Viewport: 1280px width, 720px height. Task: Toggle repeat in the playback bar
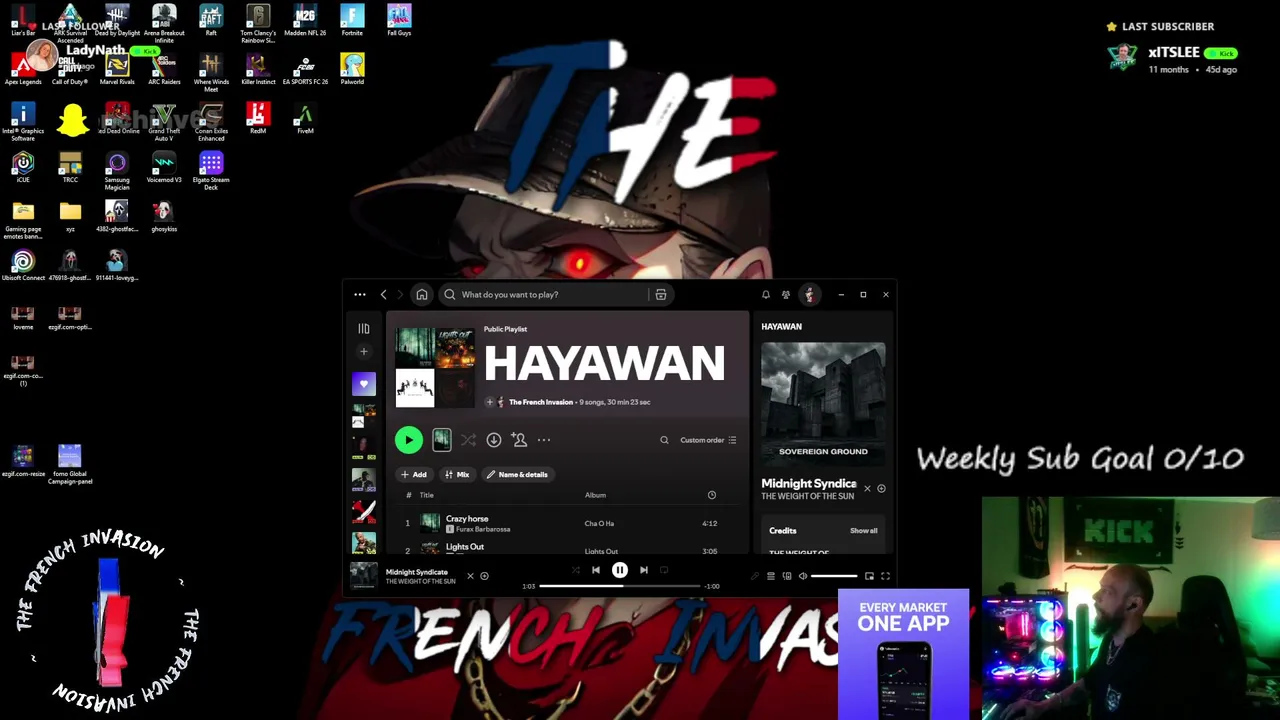664,570
